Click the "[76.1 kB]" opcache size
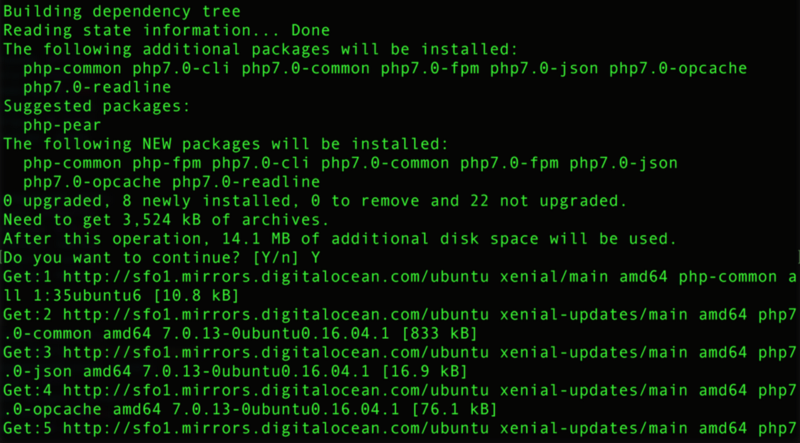Image resolution: width=800 pixels, height=443 pixels. 446,408
